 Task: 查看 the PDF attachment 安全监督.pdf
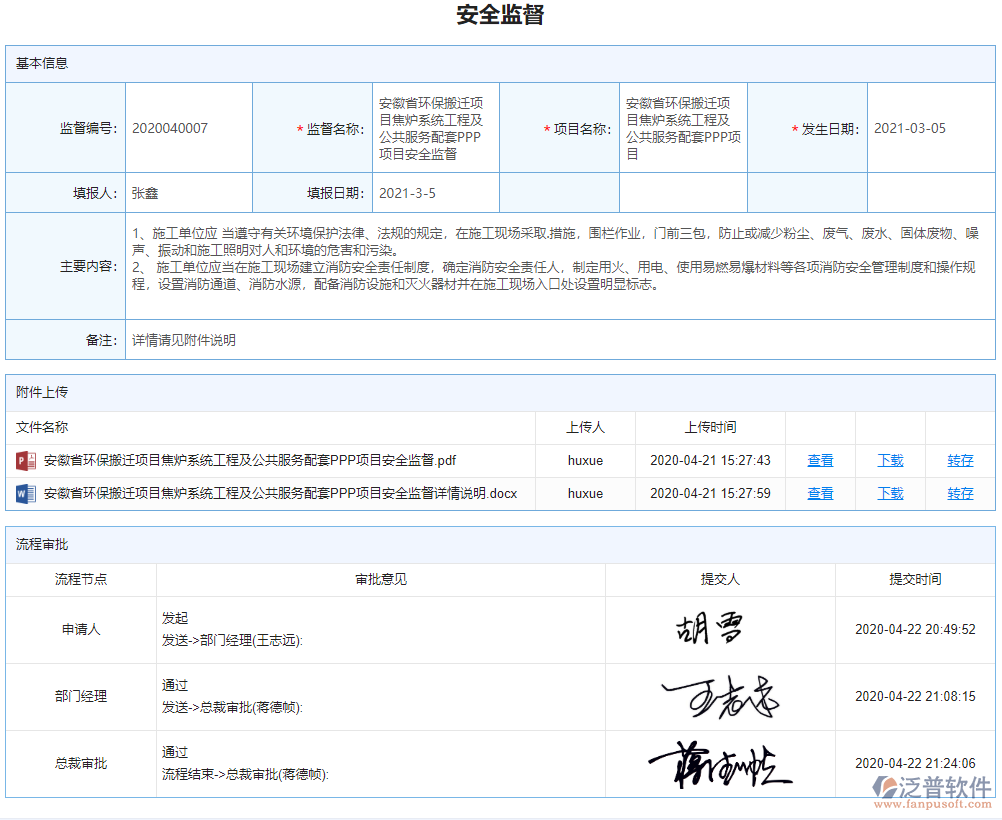820,460
